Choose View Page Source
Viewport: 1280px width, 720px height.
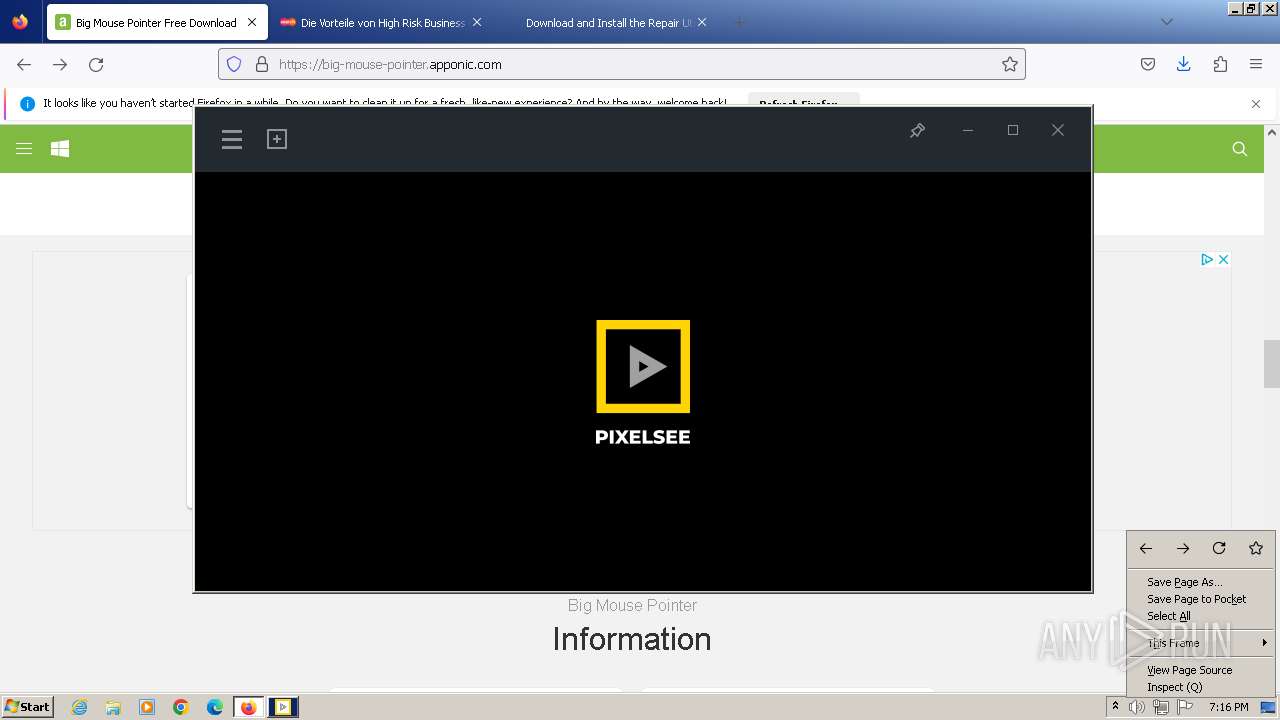[1200, 670]
